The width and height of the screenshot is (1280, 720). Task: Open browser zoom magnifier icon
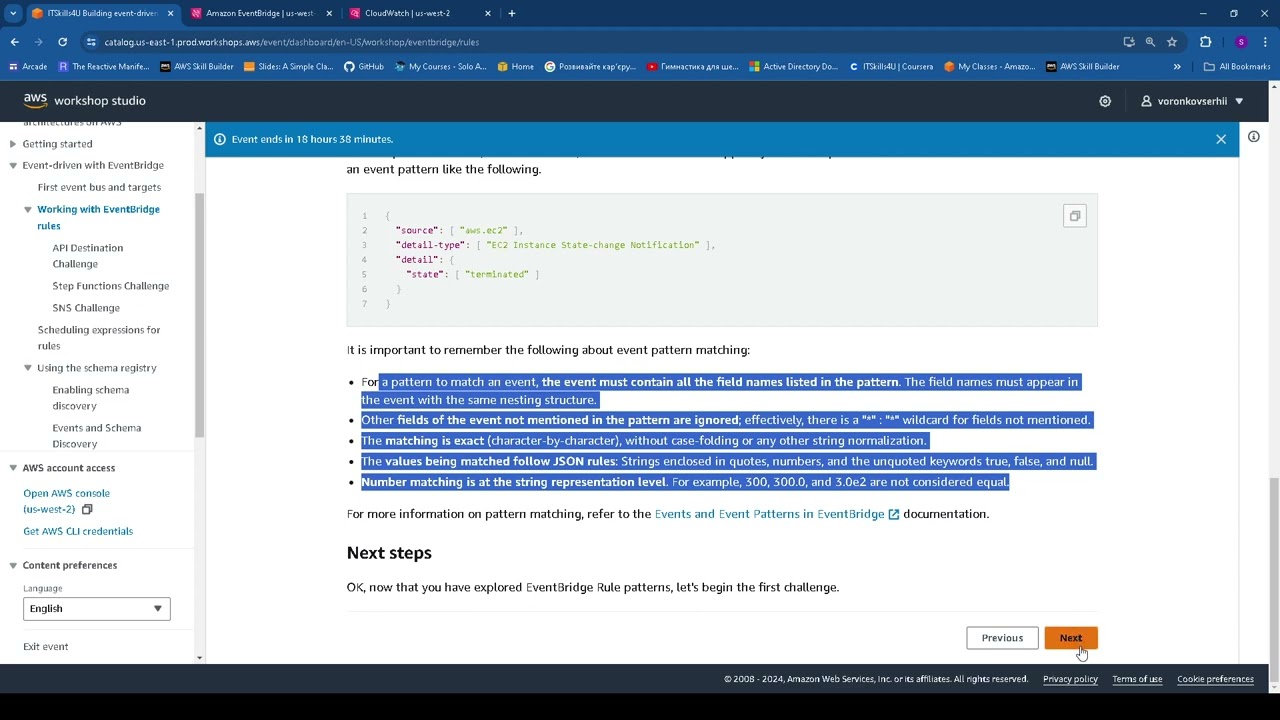1151,42
